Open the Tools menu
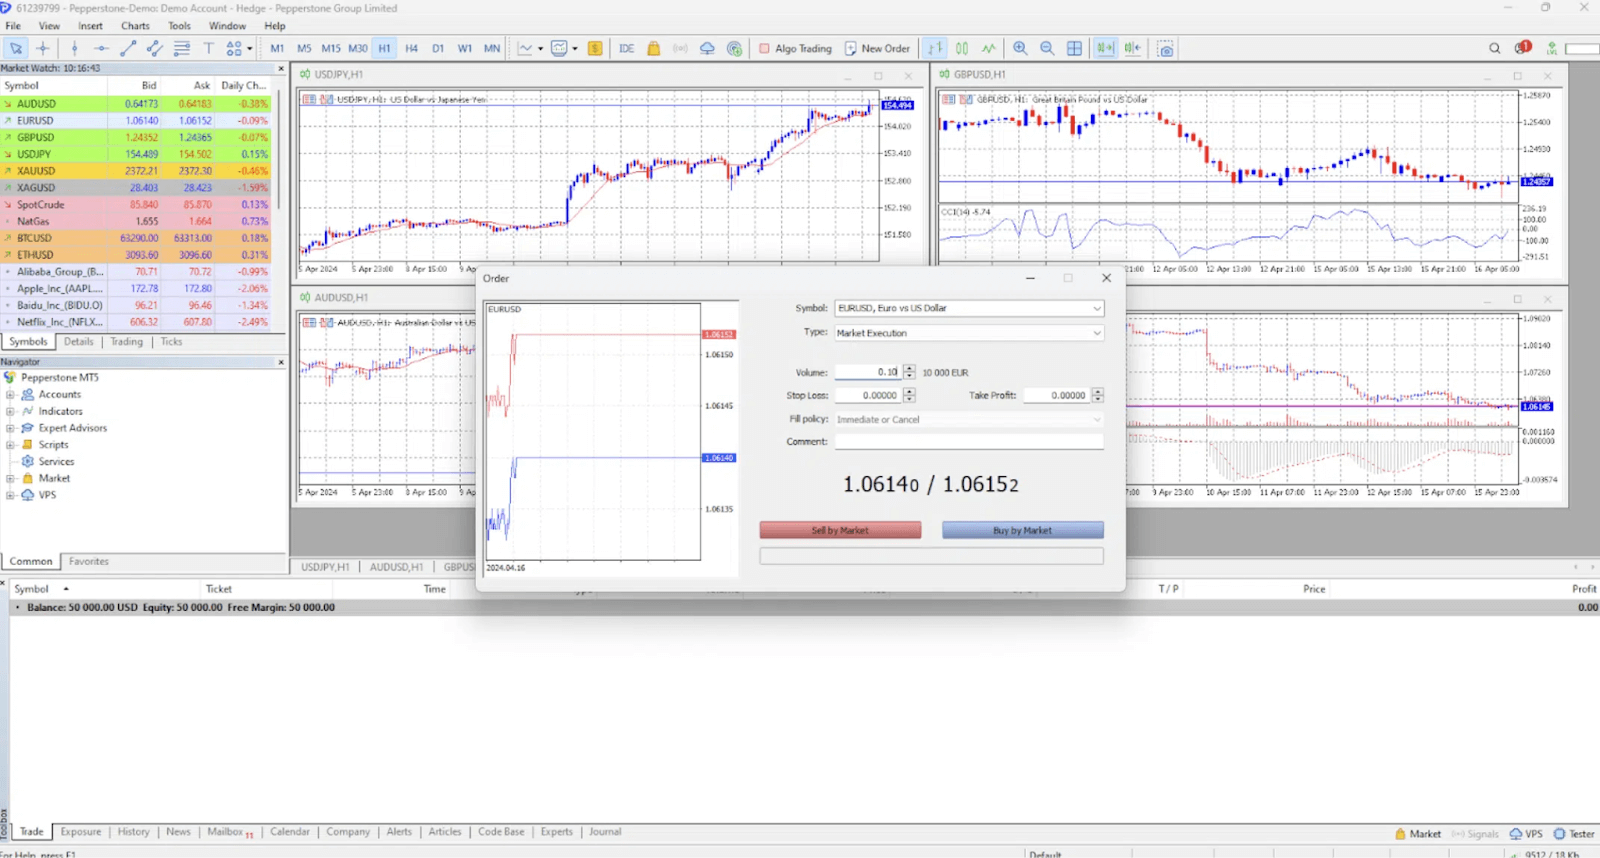Image resolution: width=1600 pixels, height=858 pixels. point(180,26)
